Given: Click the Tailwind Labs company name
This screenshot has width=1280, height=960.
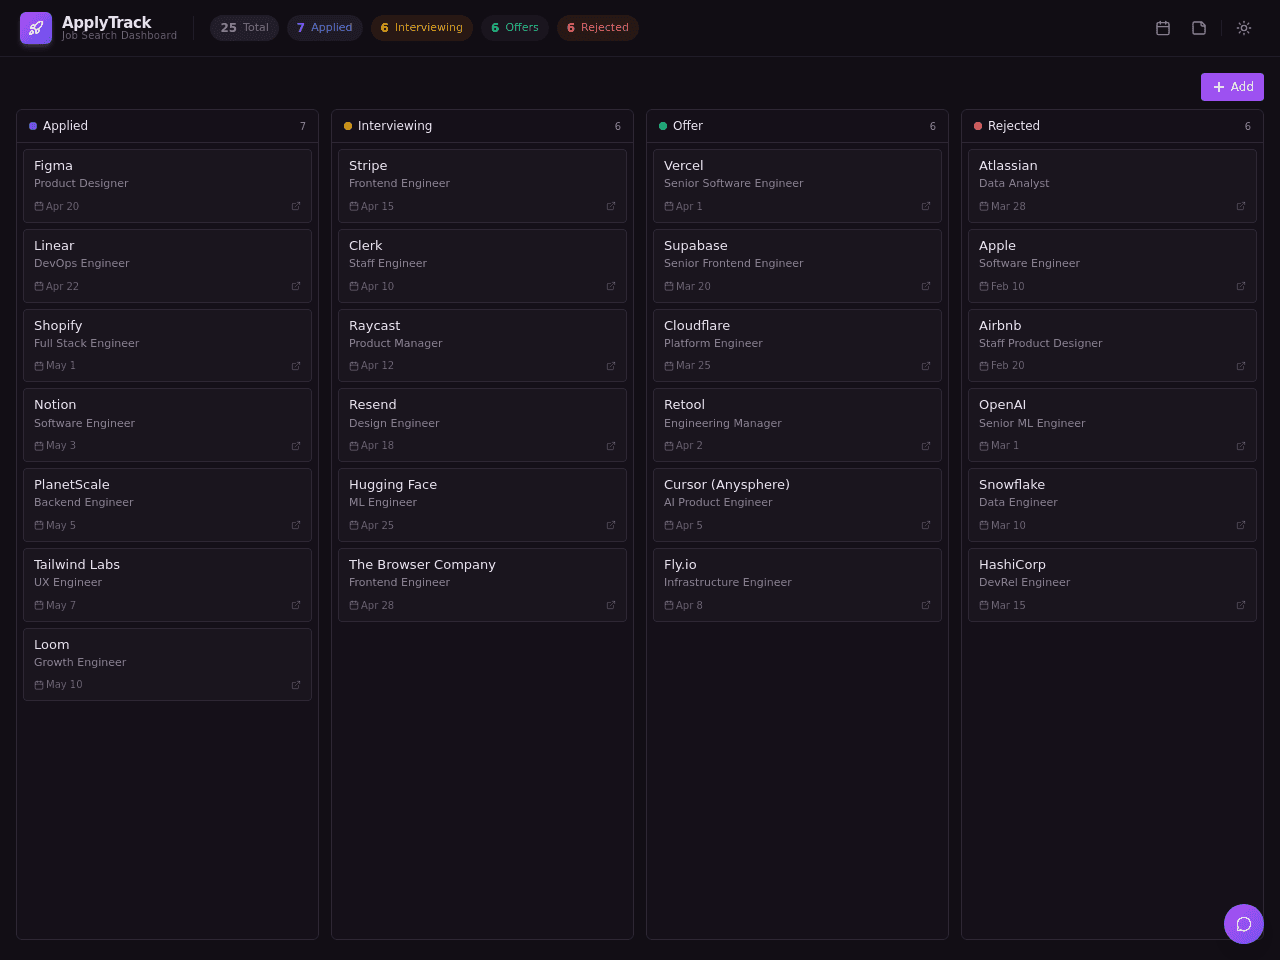Looking at the screenshot, I should pyautogui.click(x=77, y=565).
